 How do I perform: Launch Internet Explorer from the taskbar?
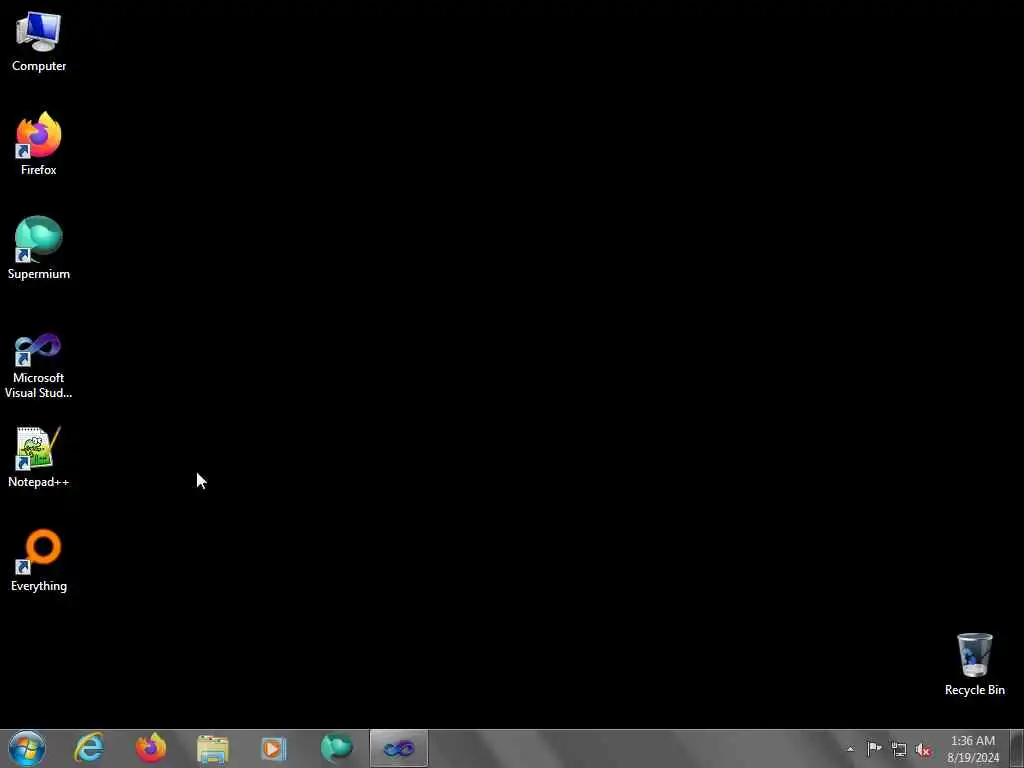pos(89,748)
